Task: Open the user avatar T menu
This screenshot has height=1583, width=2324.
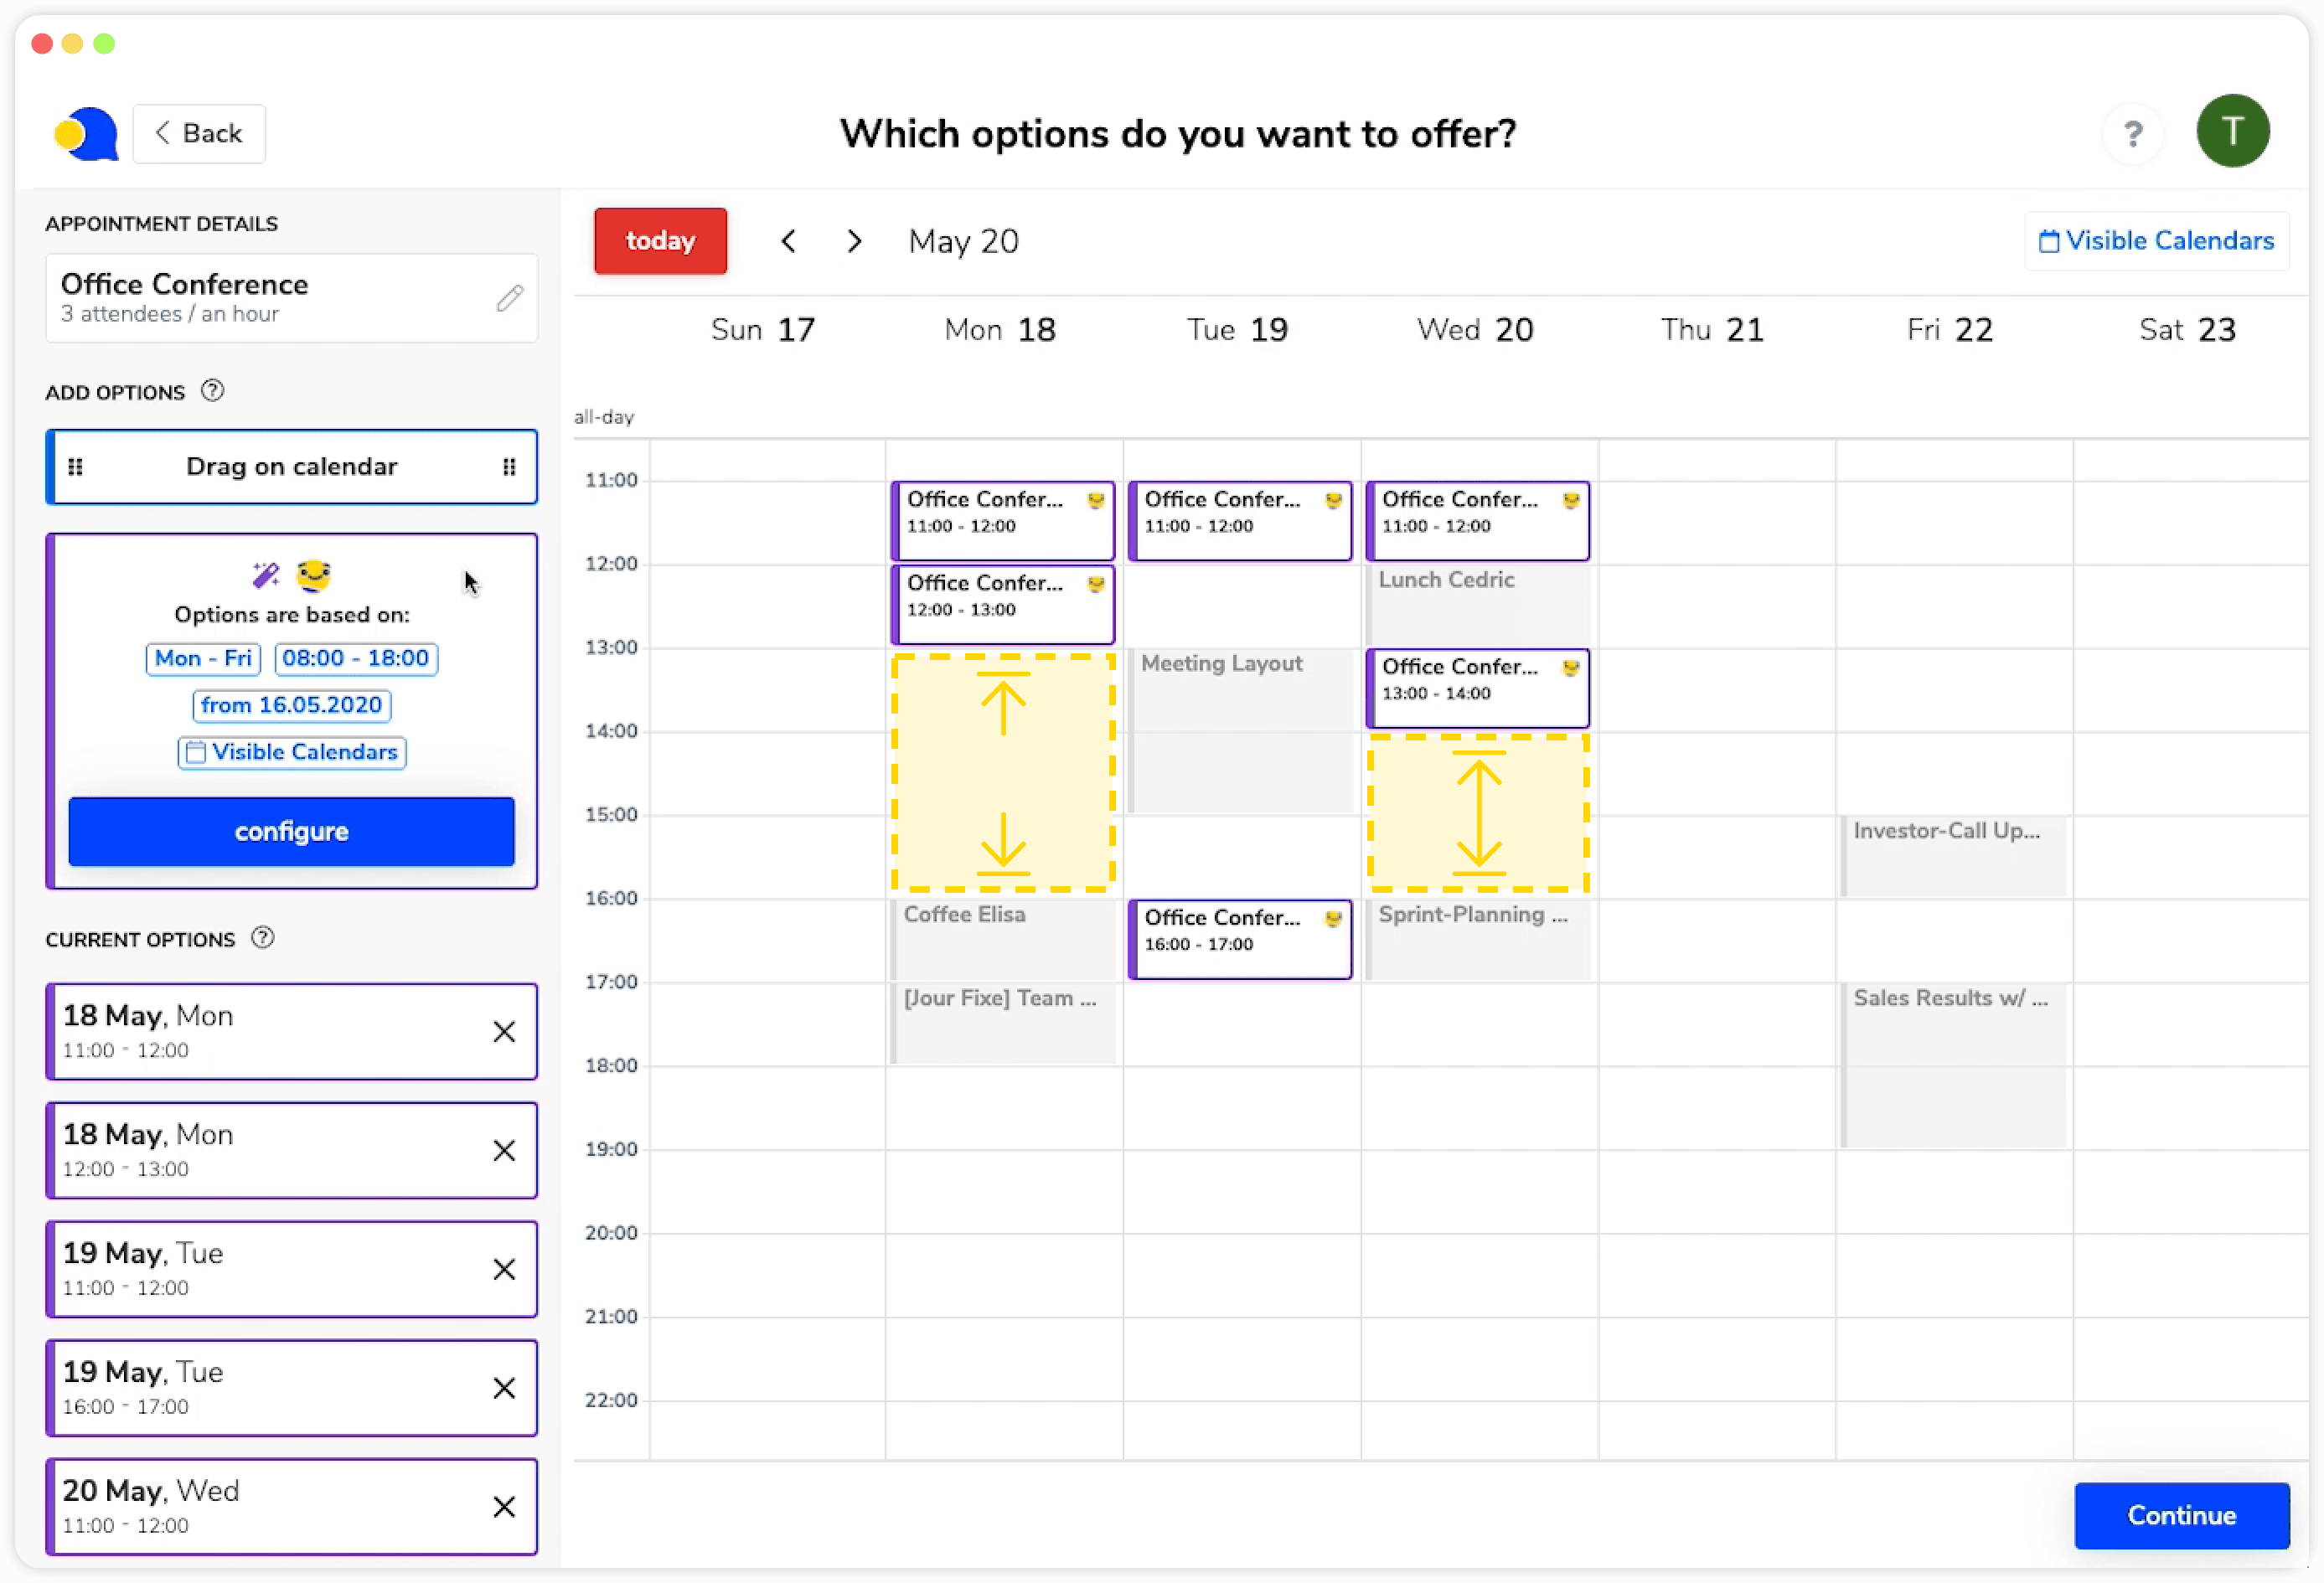Action: click(x=2232, y=131)
